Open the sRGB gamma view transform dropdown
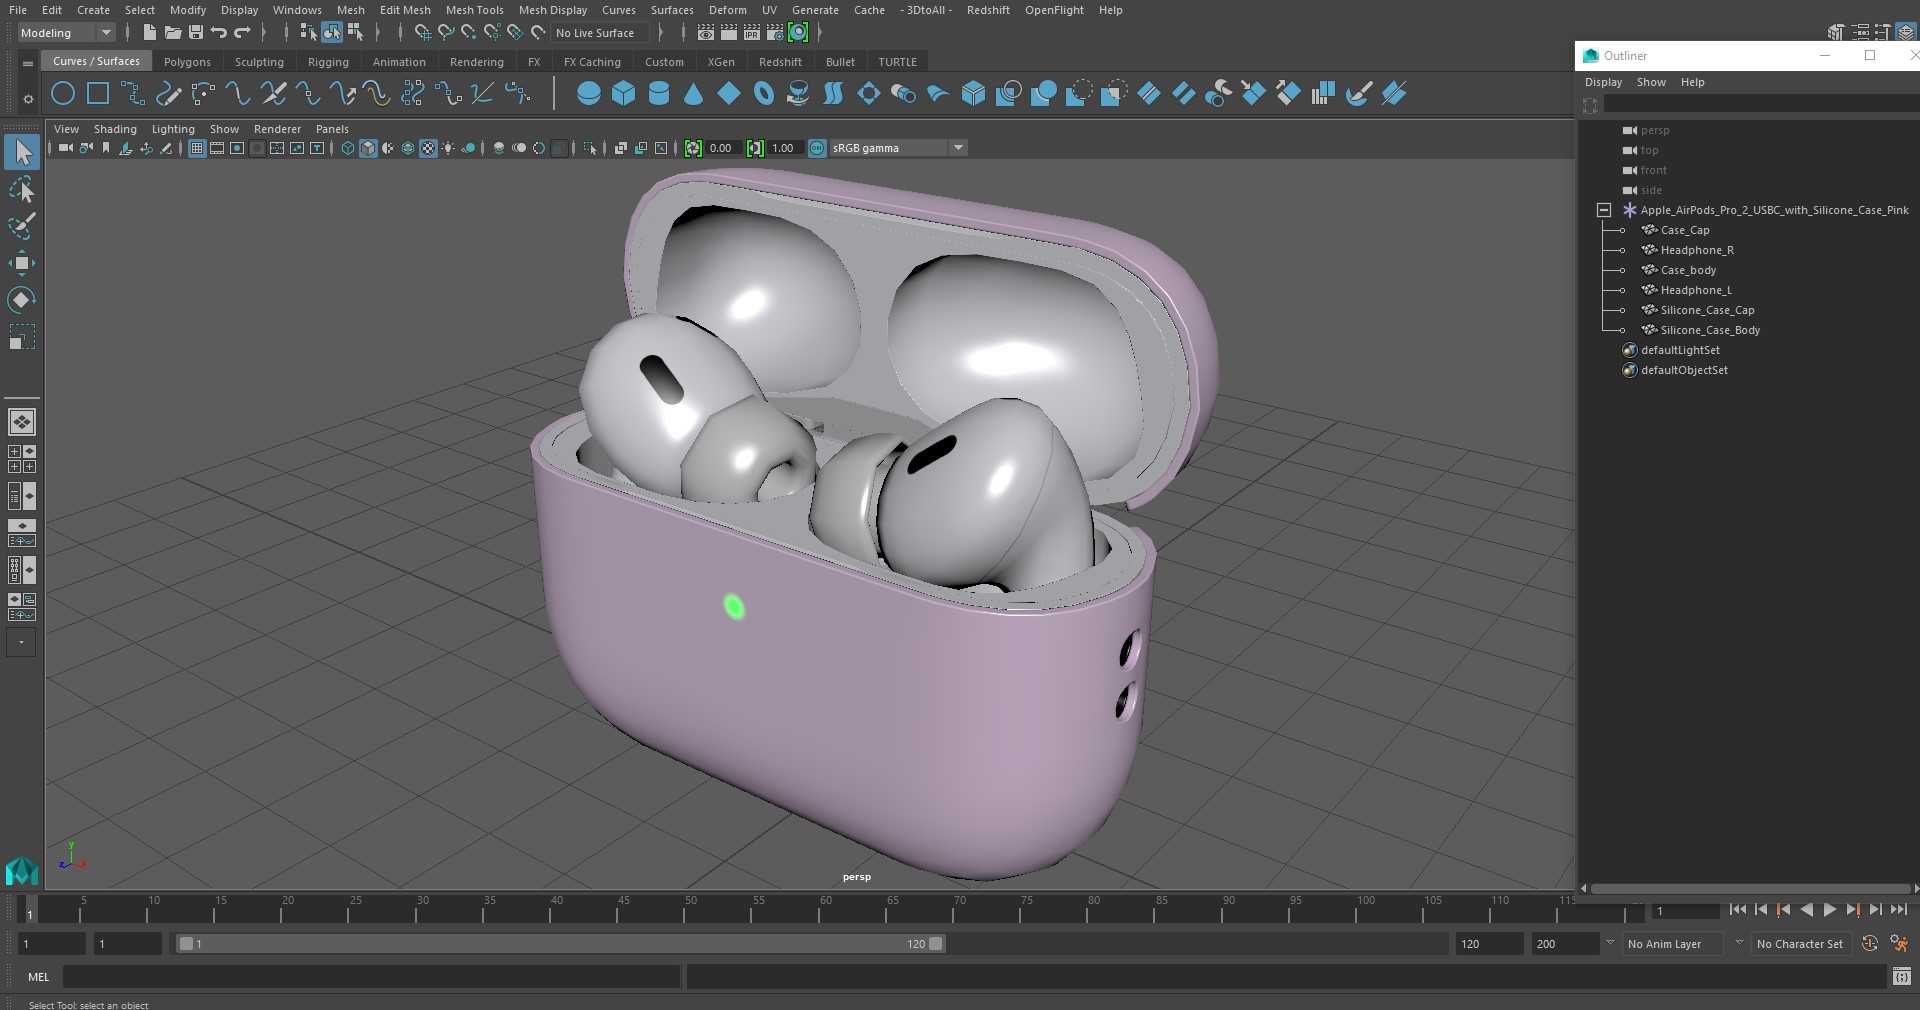 click(898, 148)
